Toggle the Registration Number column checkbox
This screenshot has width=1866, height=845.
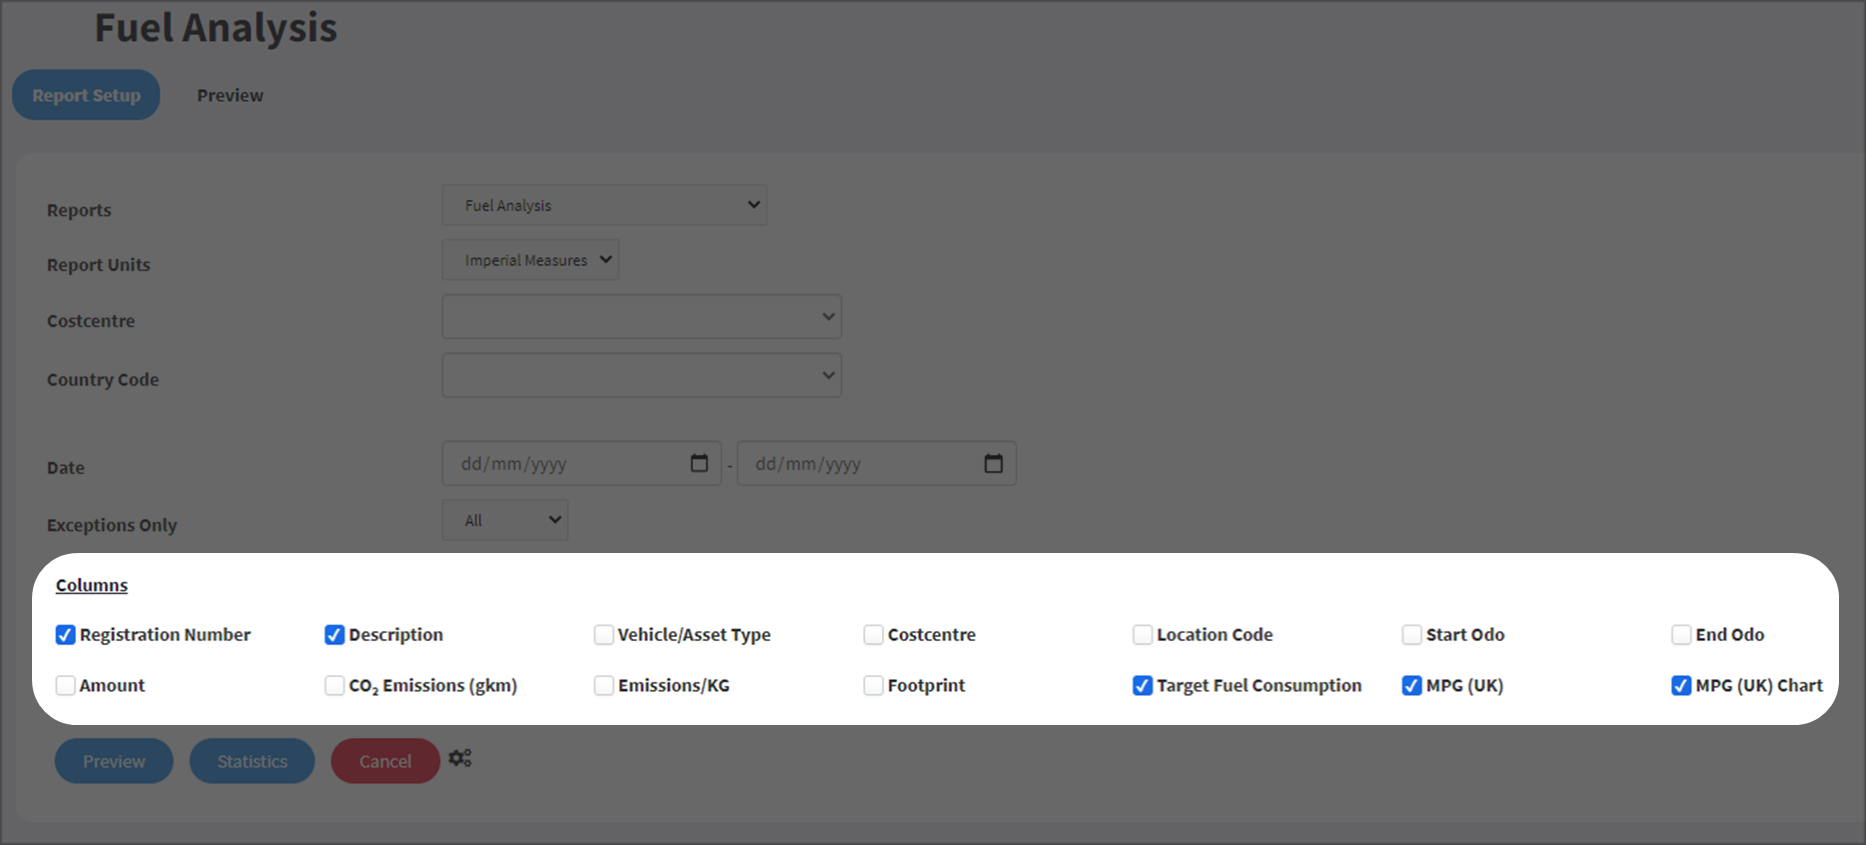(x=66, y=635)
